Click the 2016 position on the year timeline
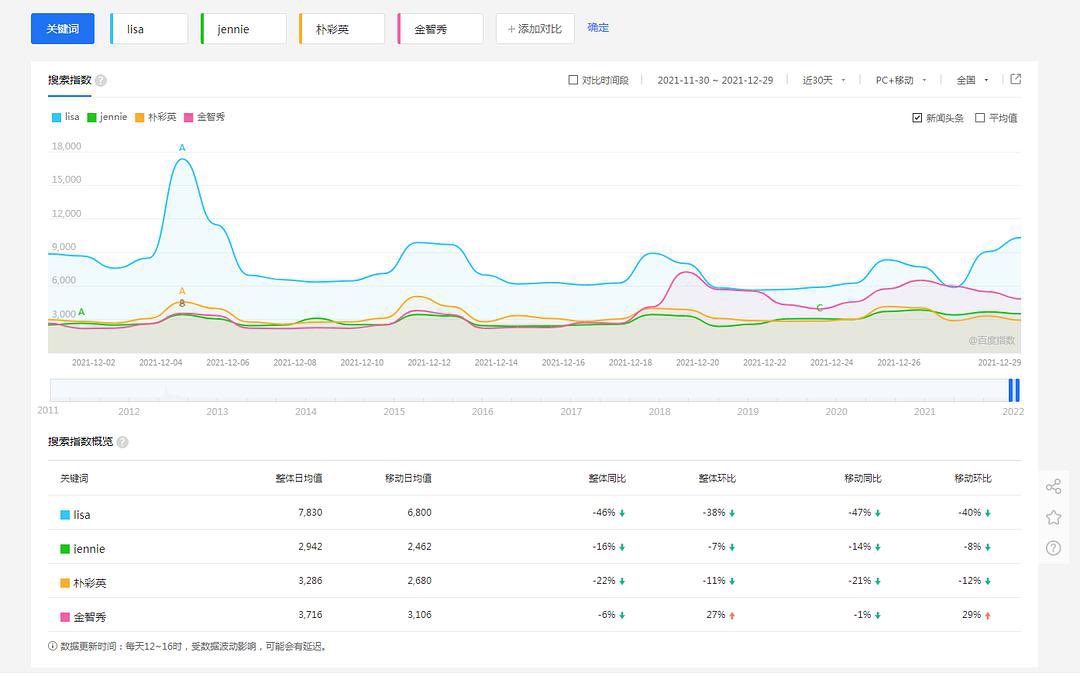Screen dimensions: 1080x676 pos(482,411)
